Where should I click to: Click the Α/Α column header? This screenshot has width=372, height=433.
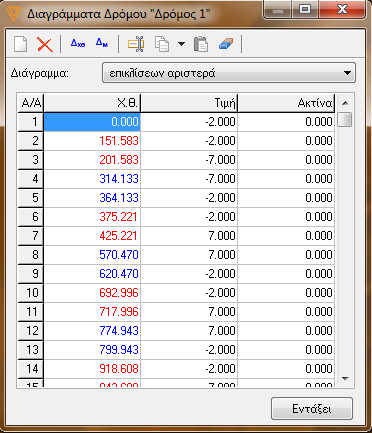[31, 103]
